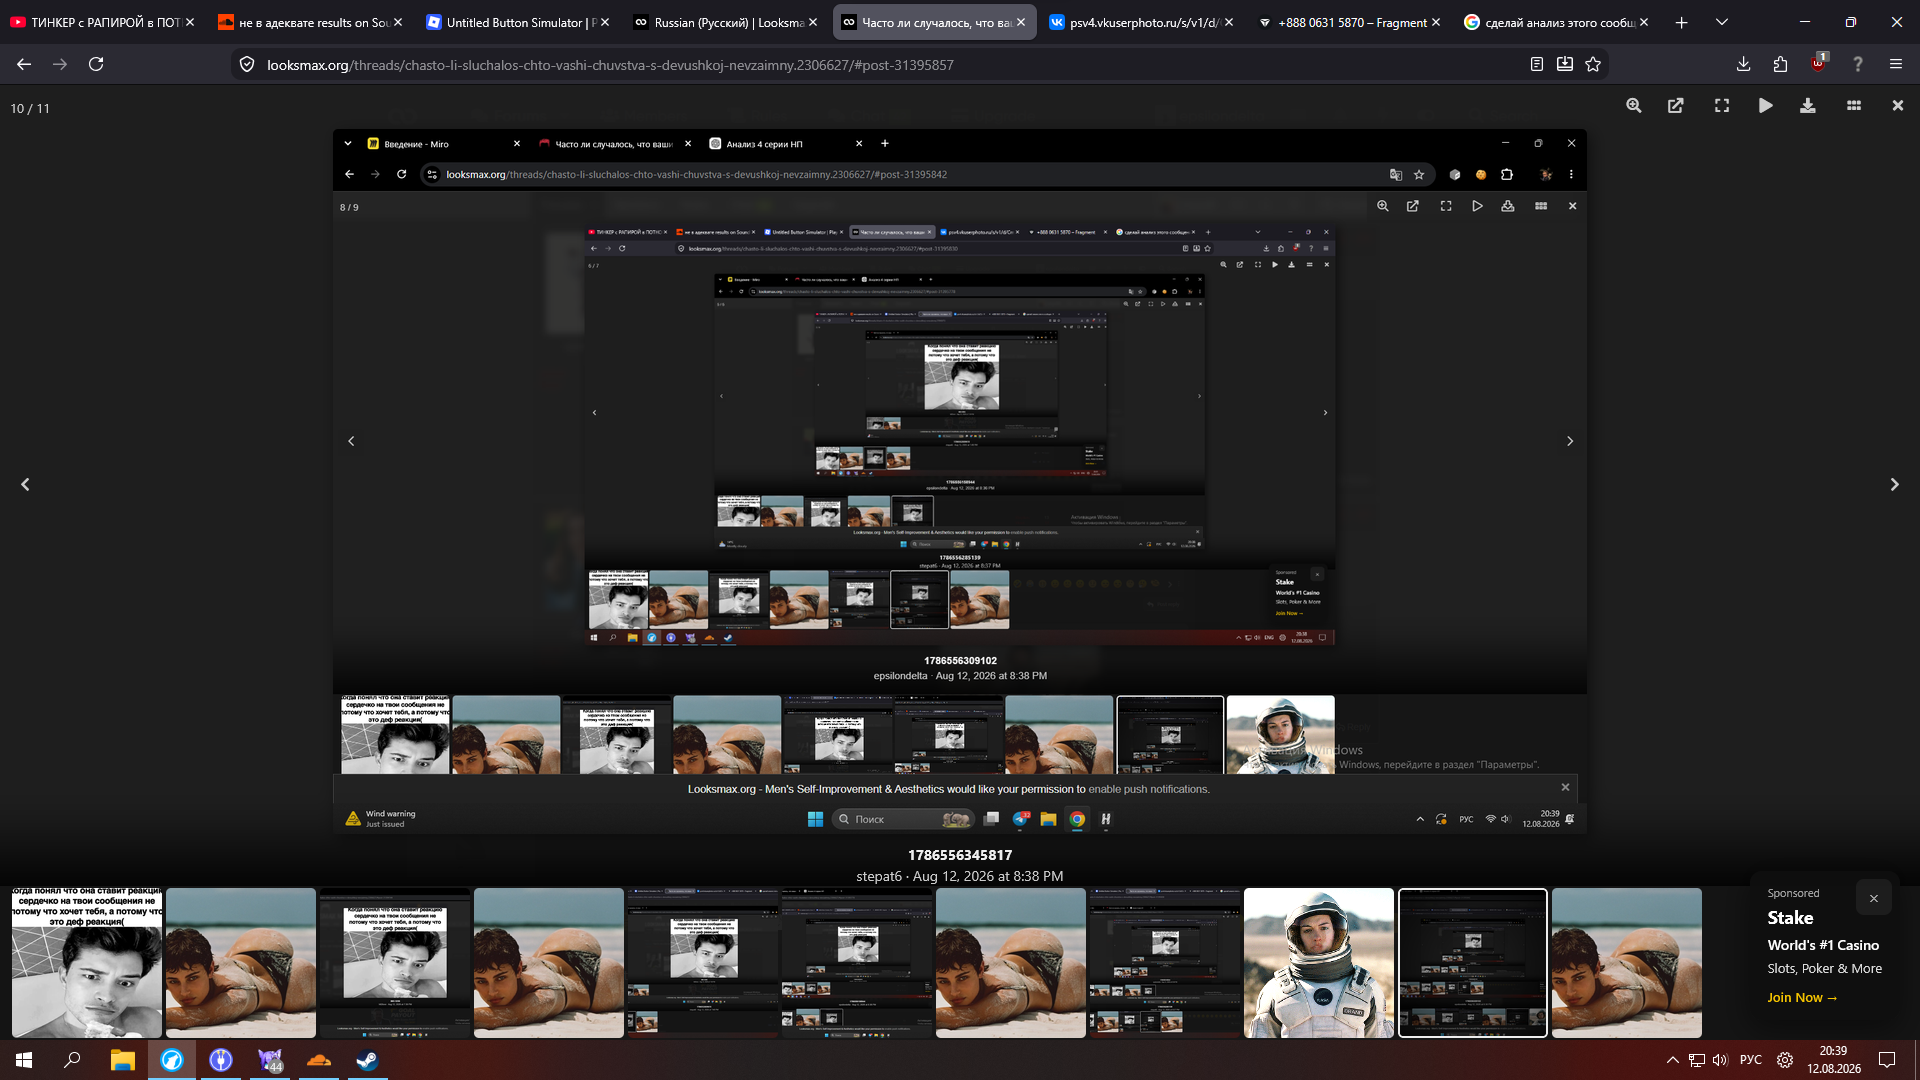Screen dimensions: 1920x1080
Task: Expand the hidden system tray icons
Action: (1673, 1060)
